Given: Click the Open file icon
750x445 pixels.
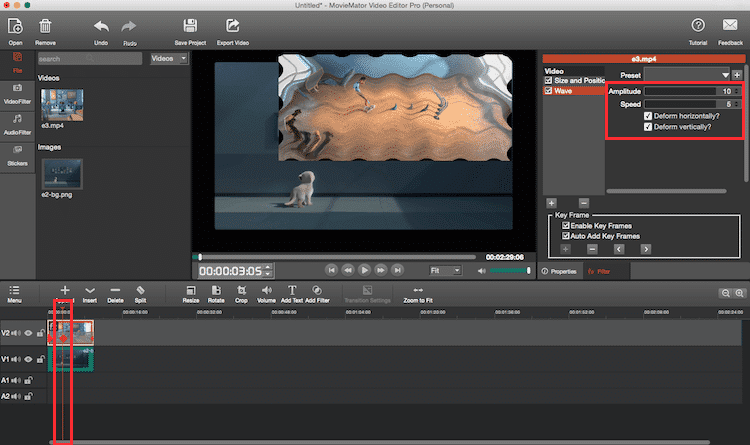Looking at the screenshot, I should click(15, 26).
